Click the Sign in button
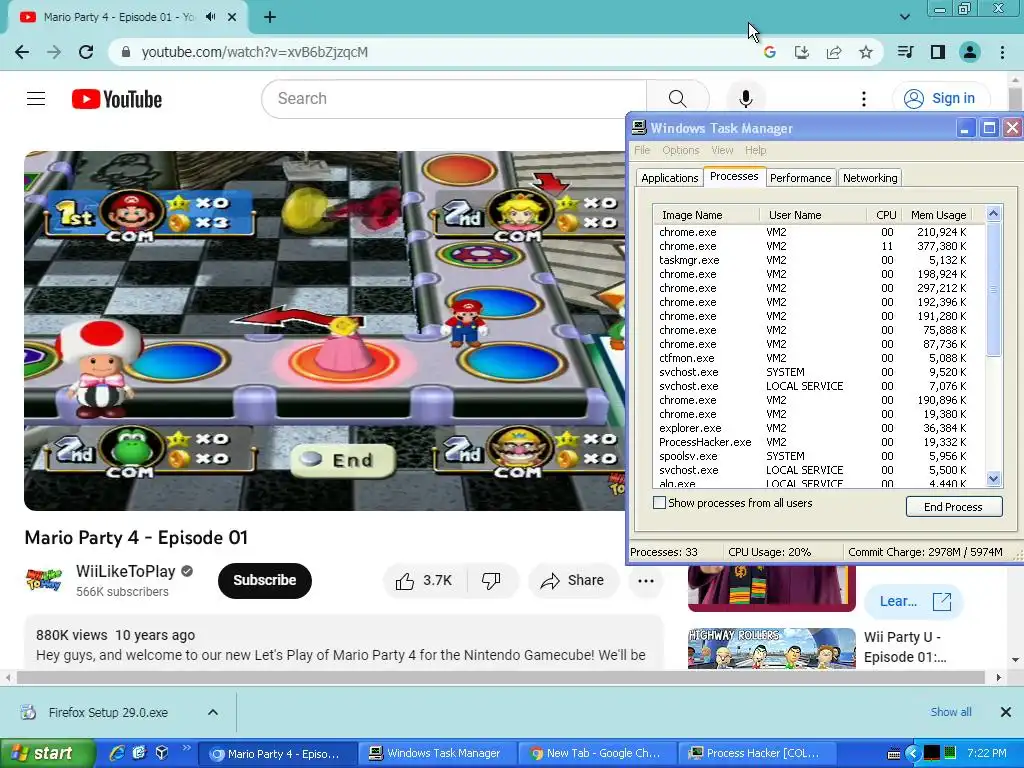The width and height of the screenshot is (1024, 768). point(940,99)
